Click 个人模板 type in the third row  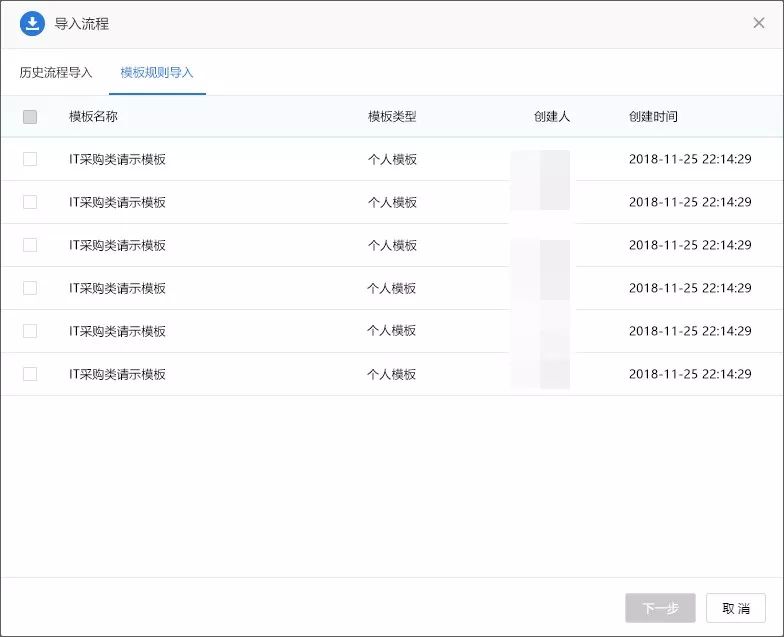392,245
